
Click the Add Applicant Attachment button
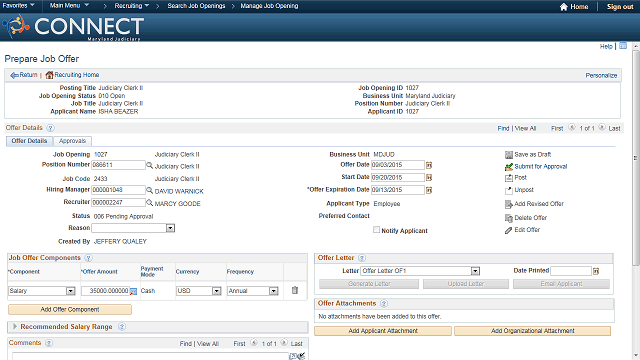coord(383,331)
